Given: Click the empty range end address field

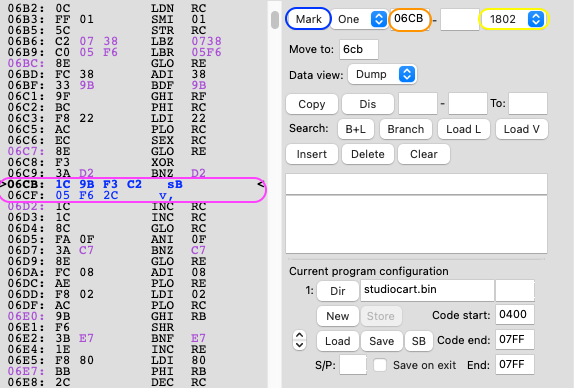Looking at the screenshot, I should pos(460,19).
